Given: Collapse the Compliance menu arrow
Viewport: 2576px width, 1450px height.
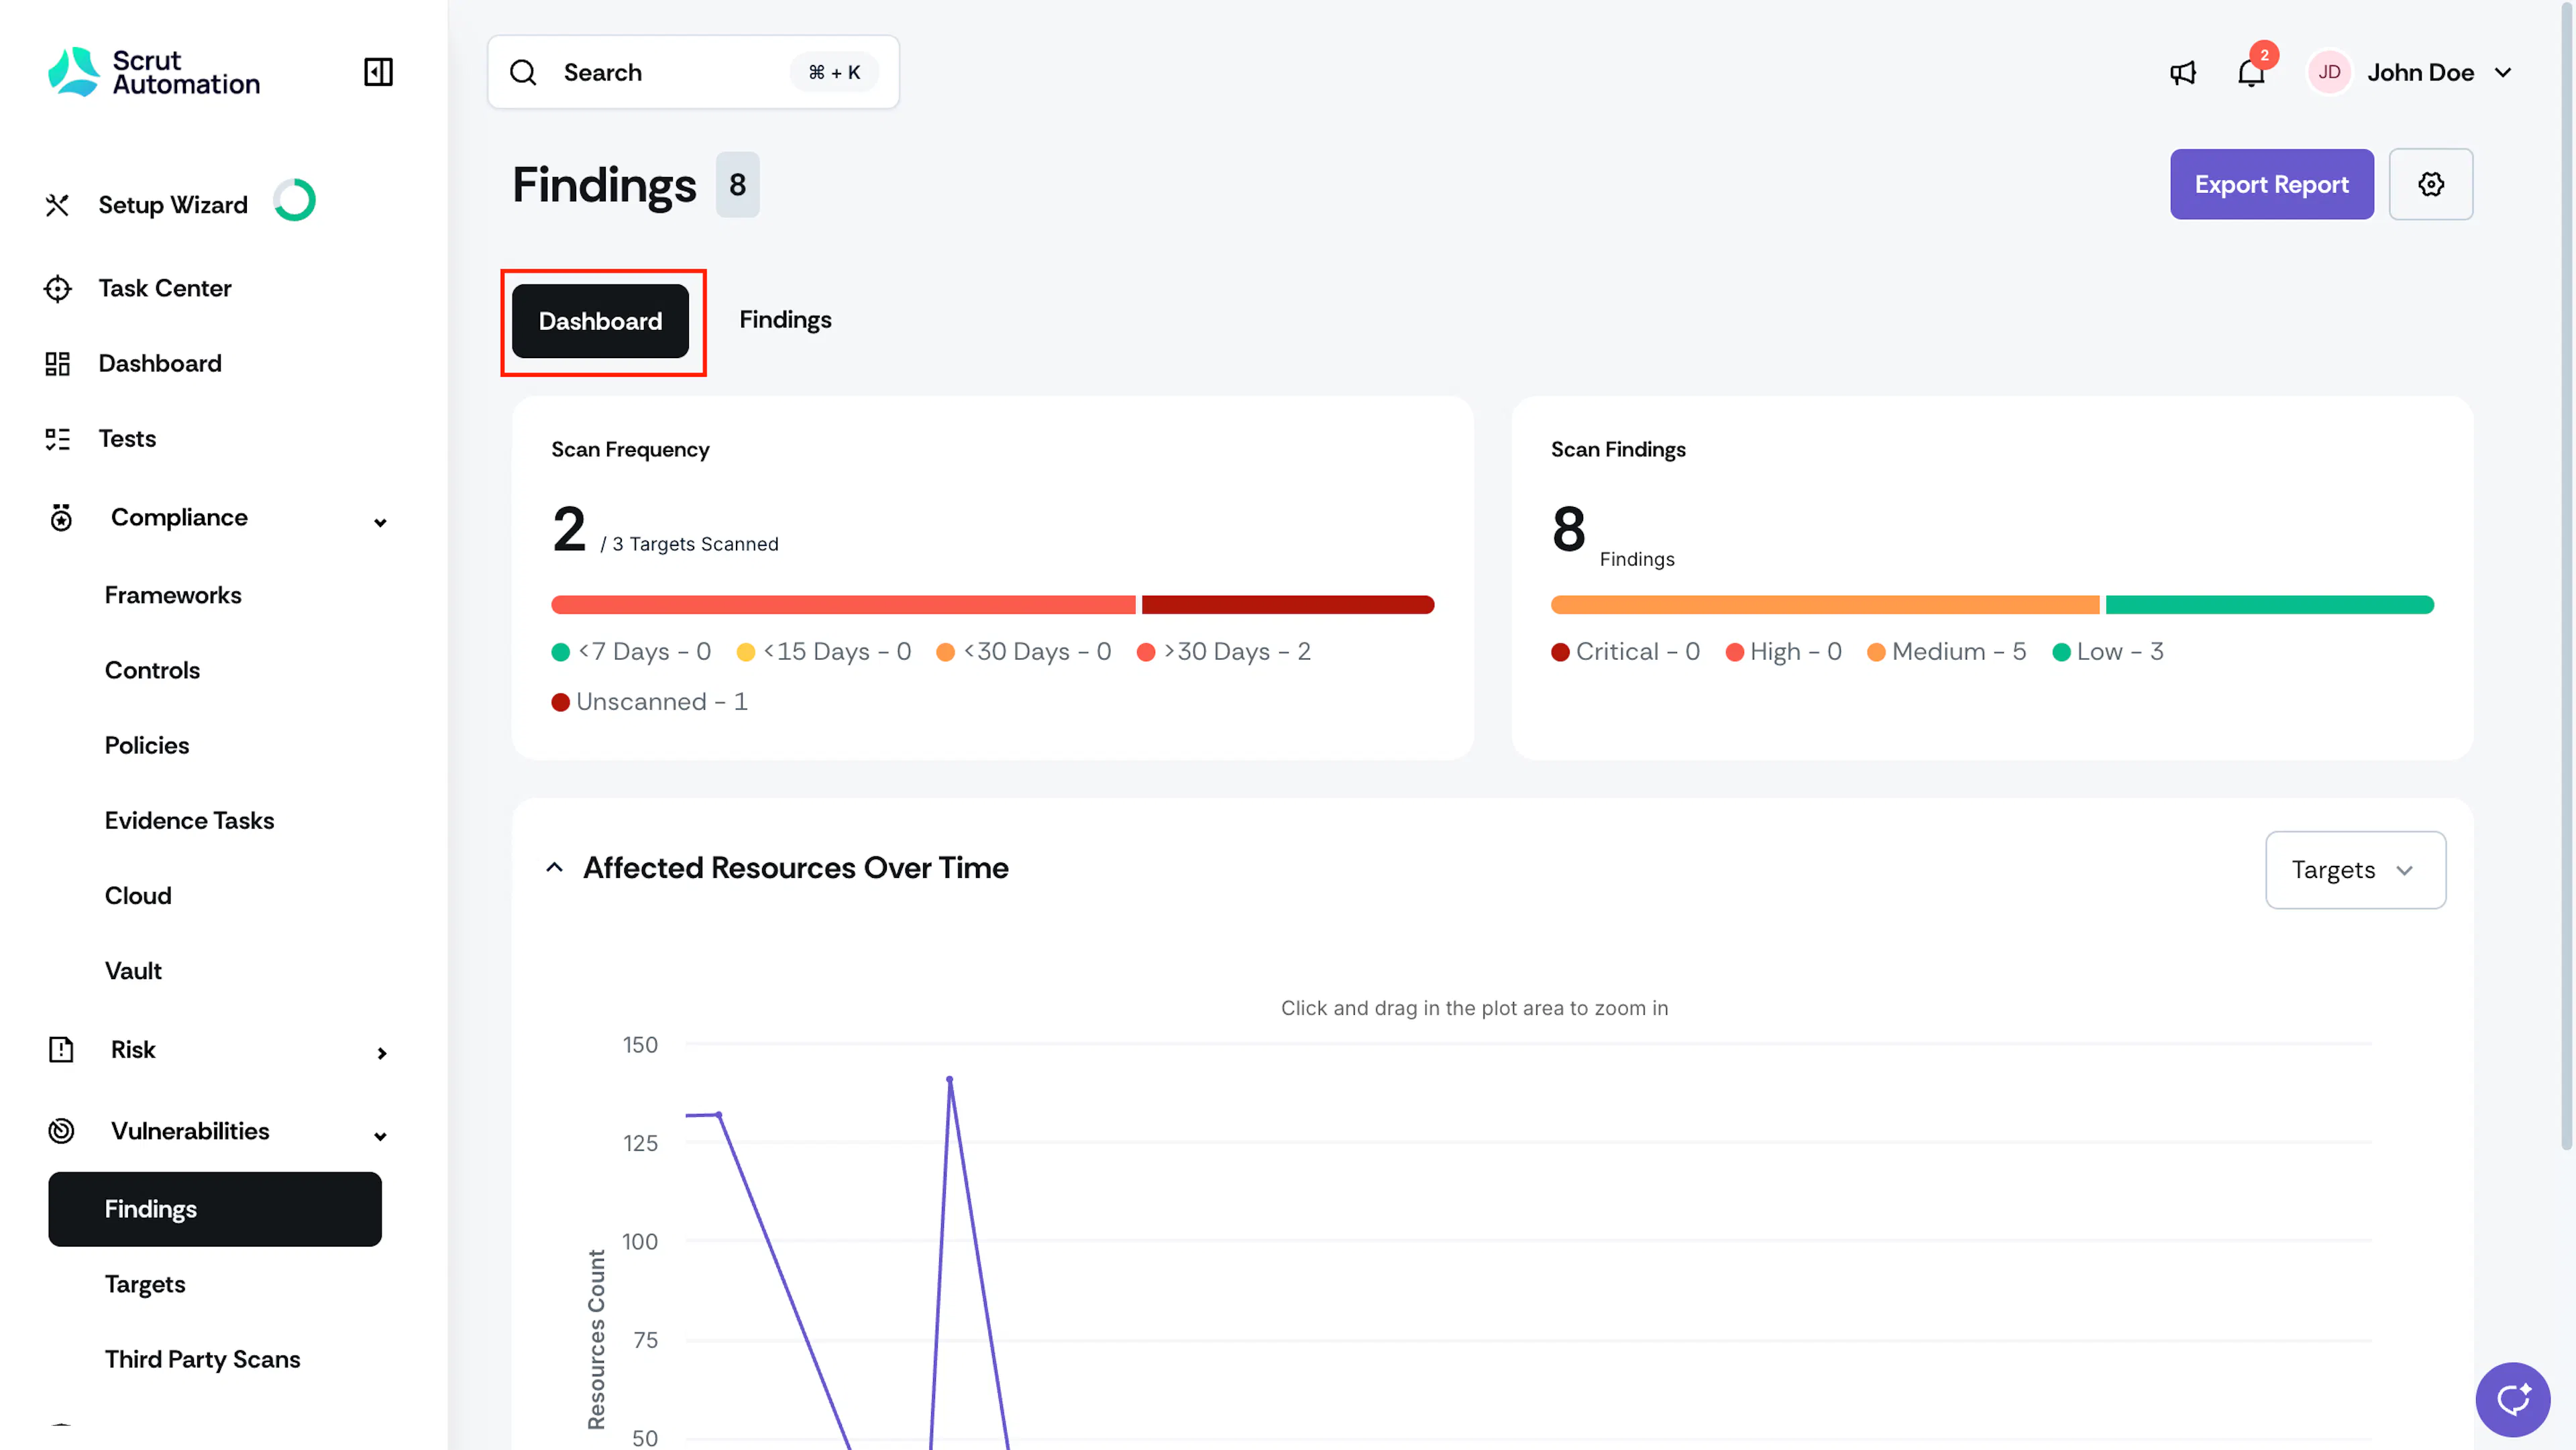Looking at the screenshot, I should point(380,522).
